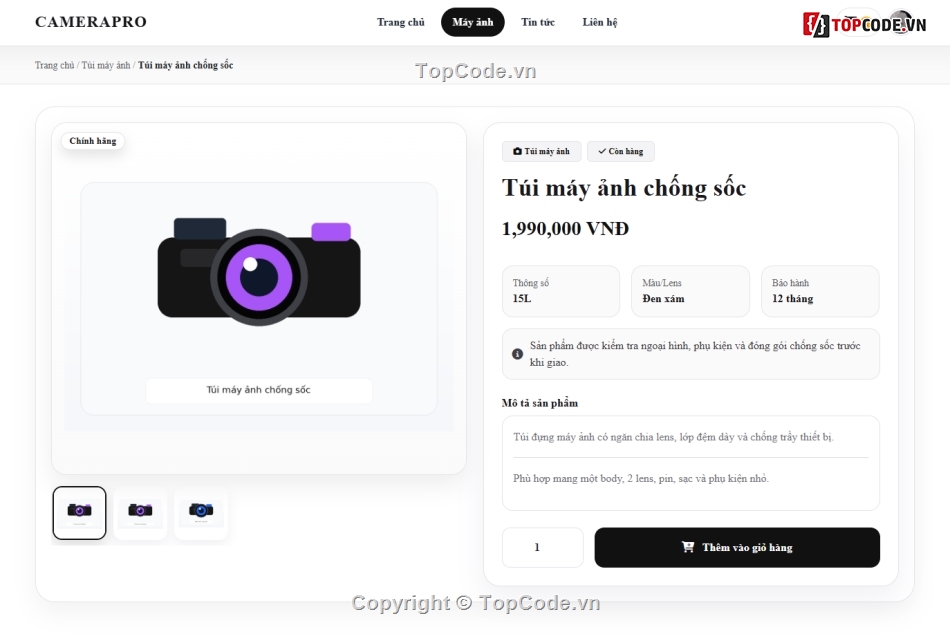Click the info icon beside inspection note

517,354
